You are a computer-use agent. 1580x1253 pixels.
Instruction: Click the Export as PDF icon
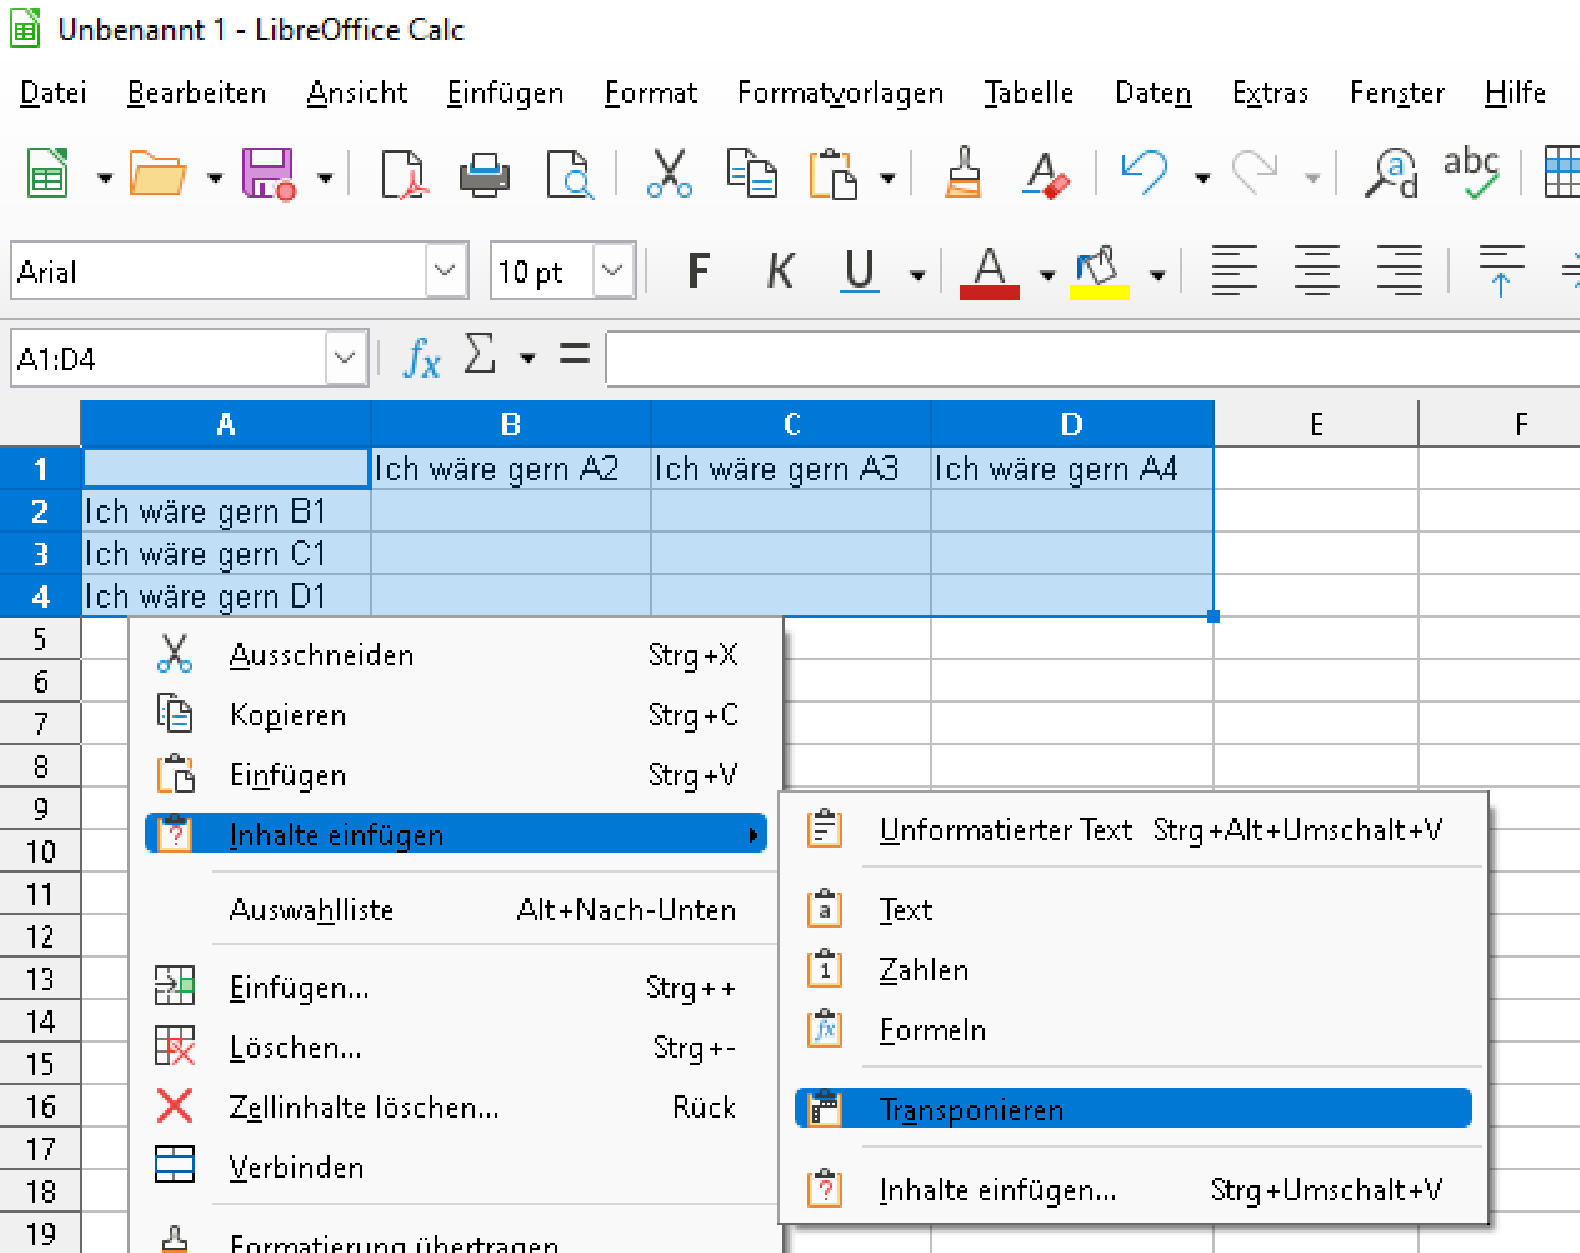pyautogui.click(x=402, y=174)
